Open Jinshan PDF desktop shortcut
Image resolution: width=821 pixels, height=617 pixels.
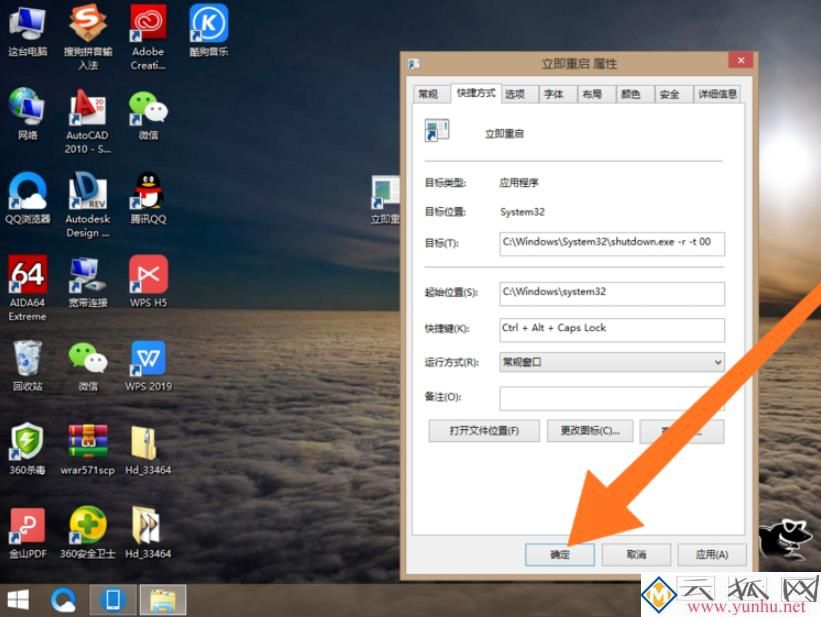(27, 525)
